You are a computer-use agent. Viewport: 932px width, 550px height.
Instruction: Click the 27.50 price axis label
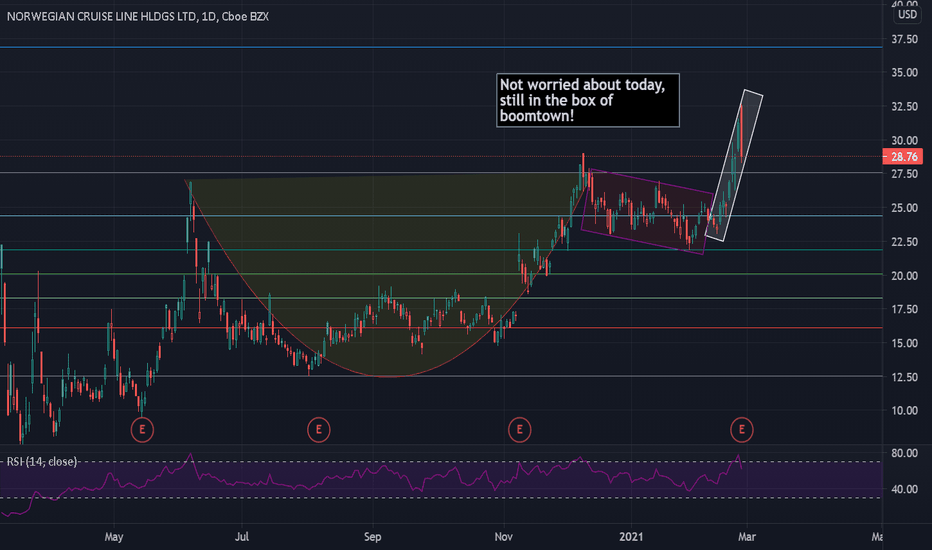pyautogui.click(x=904, y=174)
